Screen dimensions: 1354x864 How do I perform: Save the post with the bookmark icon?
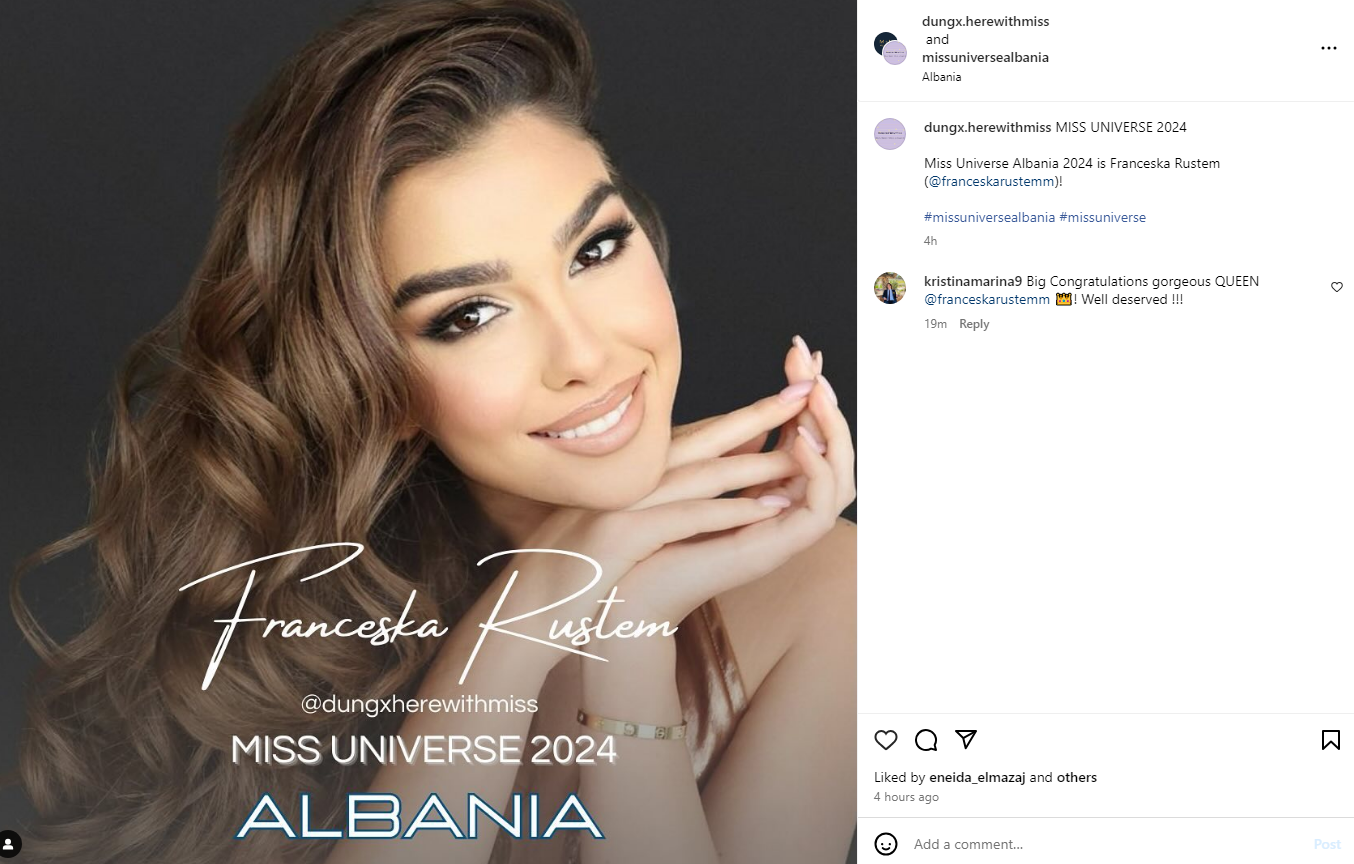pyautogui.click(x=1330, y=740)
